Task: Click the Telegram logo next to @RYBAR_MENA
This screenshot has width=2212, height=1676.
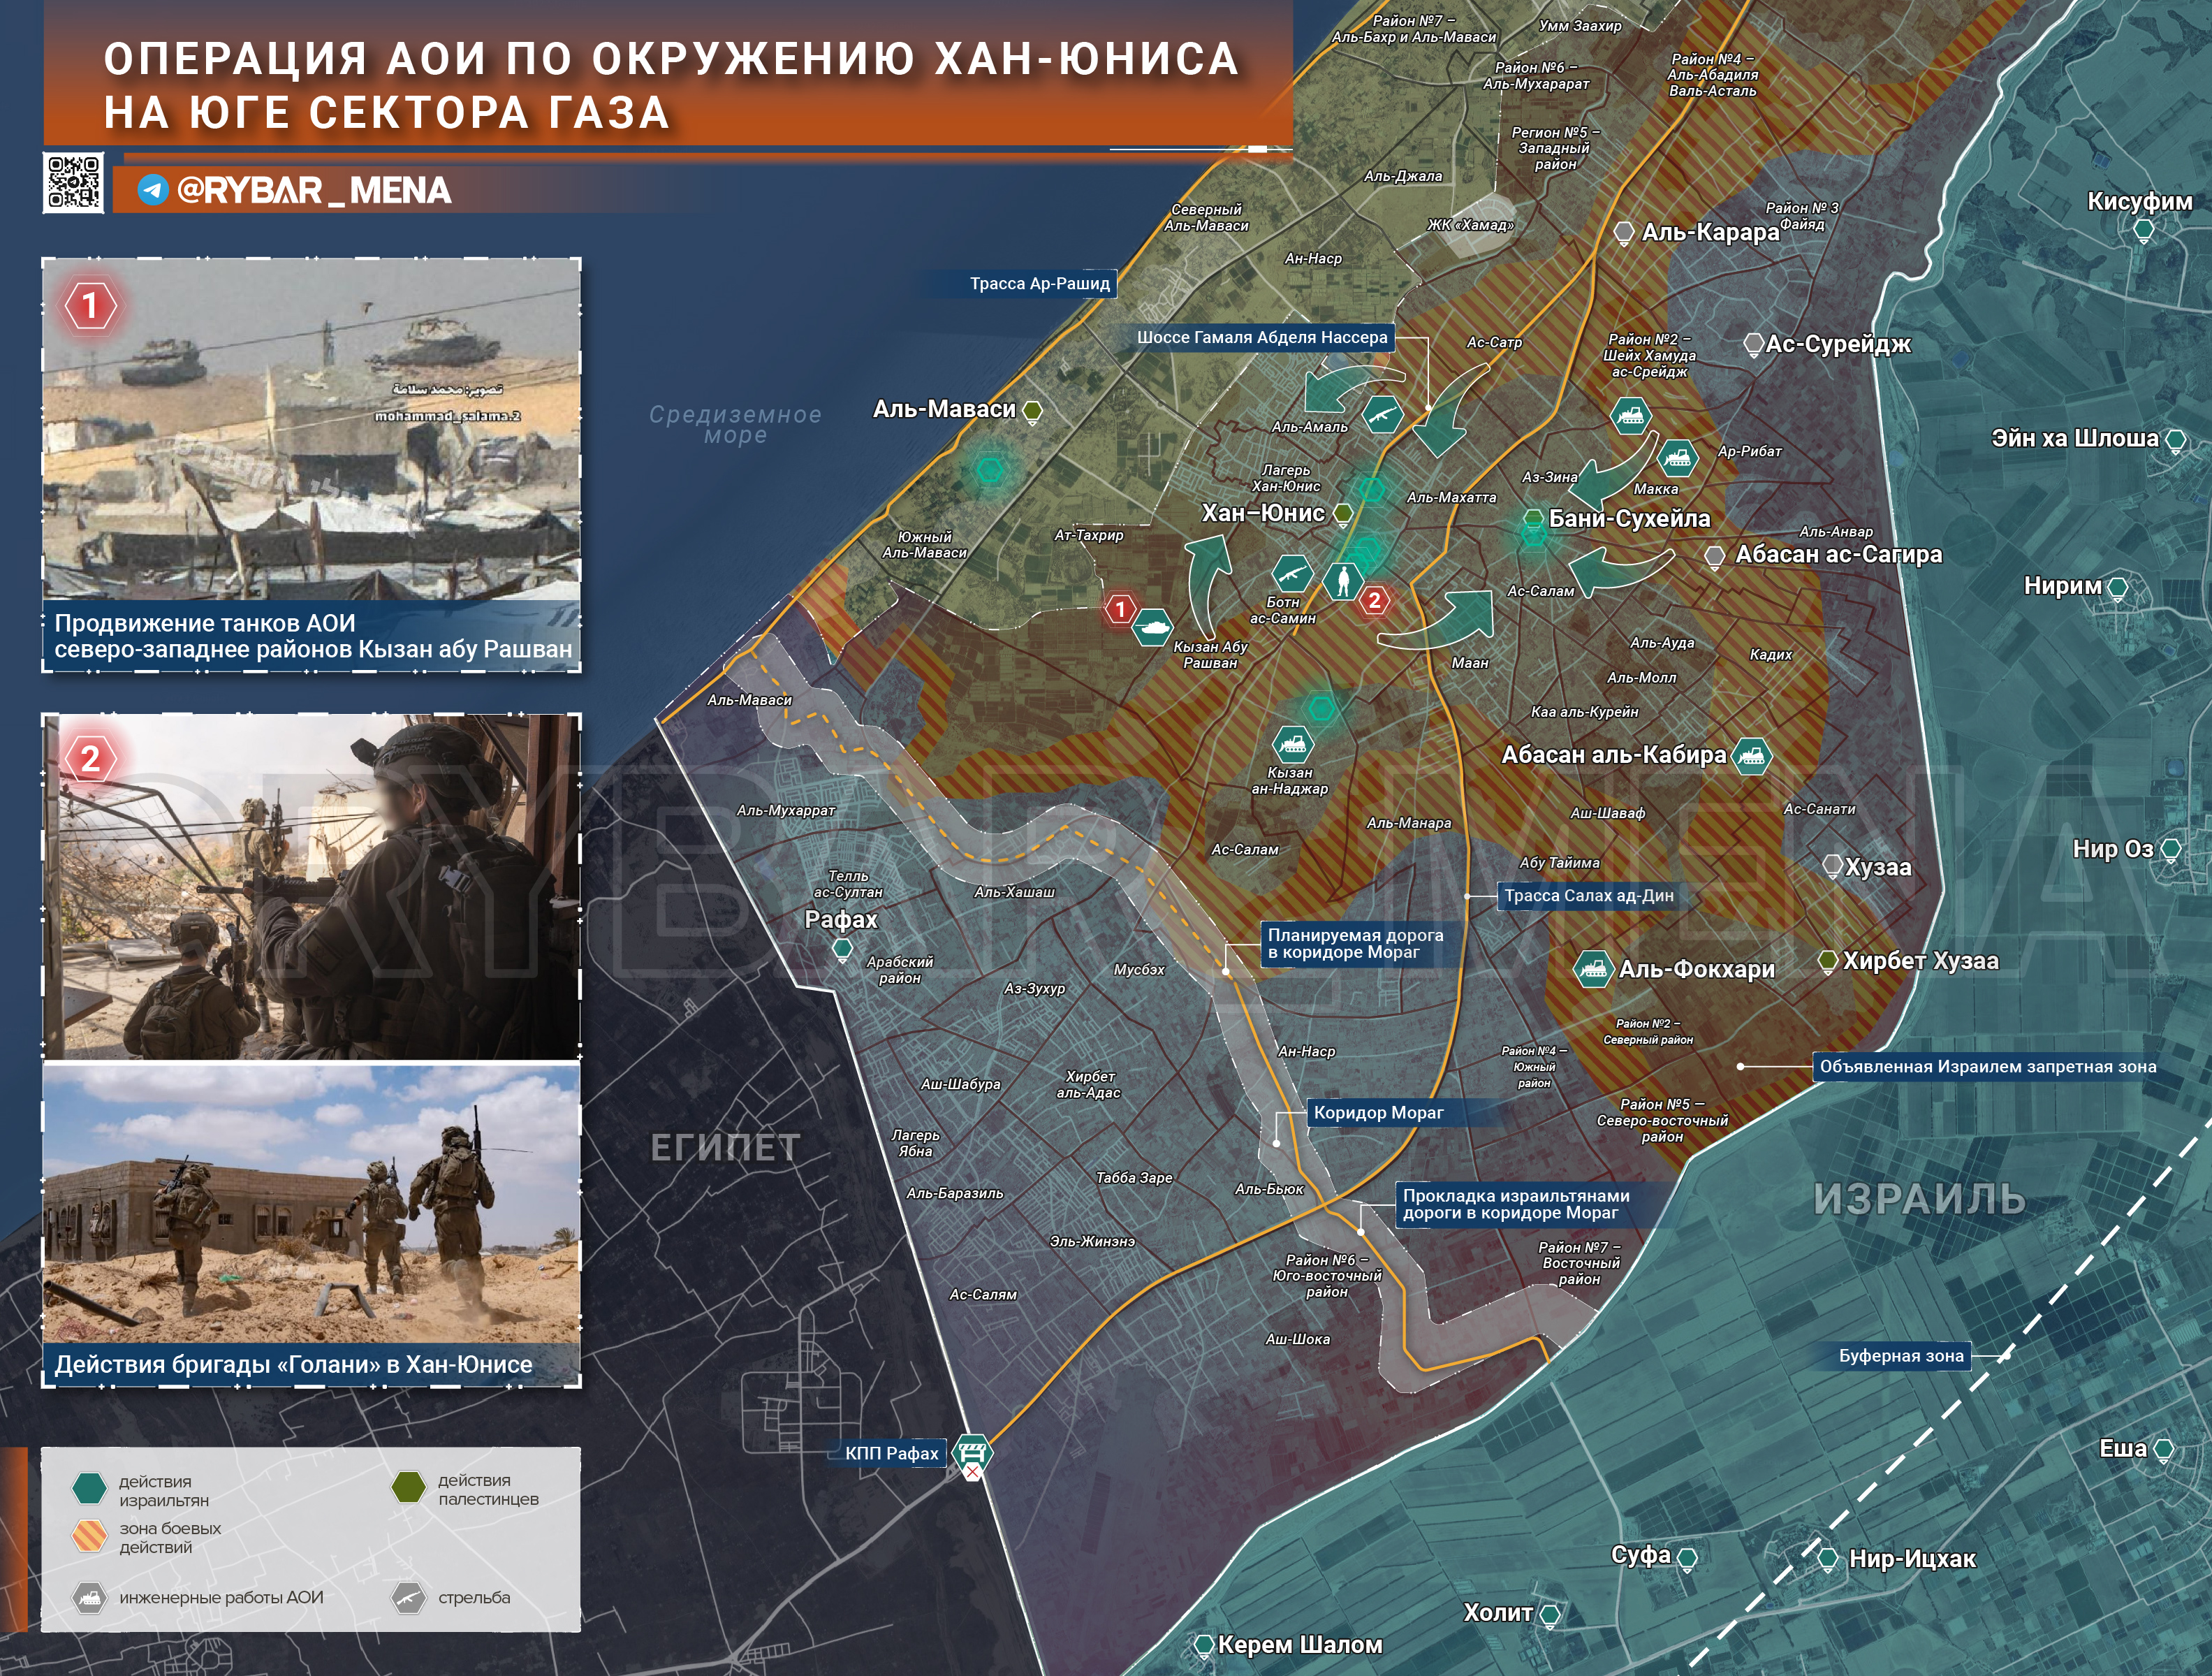Action: [152, 190]
